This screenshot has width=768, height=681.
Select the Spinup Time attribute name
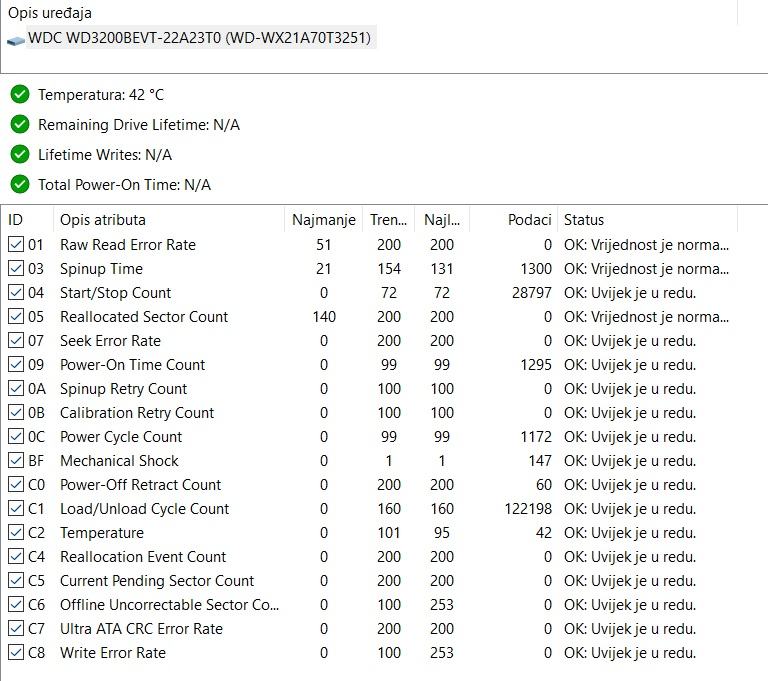tap(101, 268)
